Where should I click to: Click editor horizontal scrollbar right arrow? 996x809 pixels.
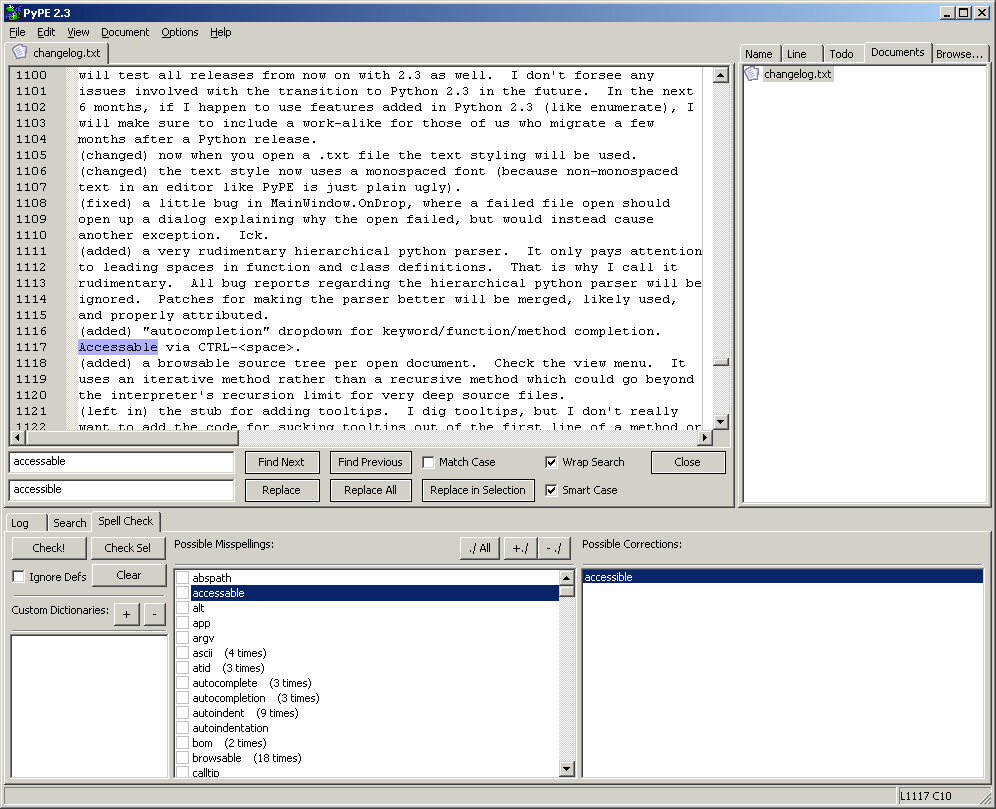point(704,437)
